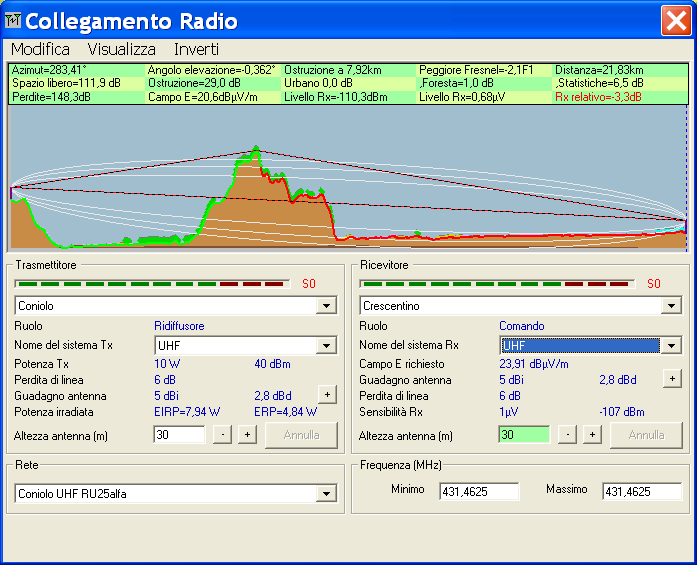Click the receiver Annulla button
The width and height of the screenshot is (697, 565).
(646, 435)
